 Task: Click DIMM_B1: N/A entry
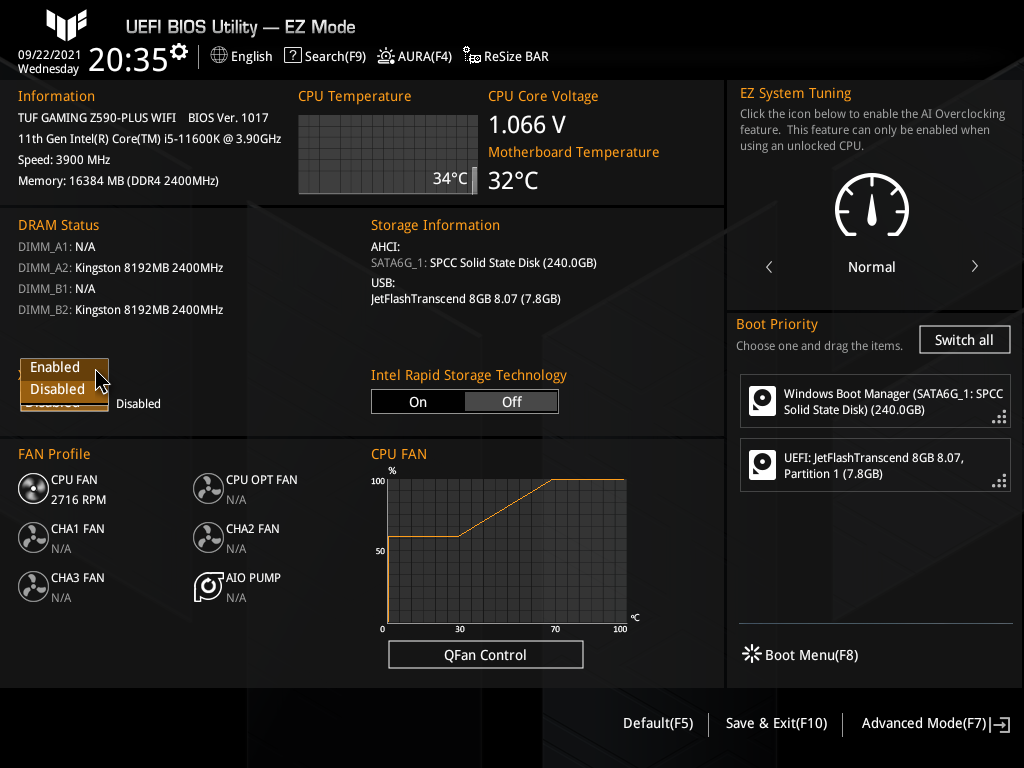[57, 289]
